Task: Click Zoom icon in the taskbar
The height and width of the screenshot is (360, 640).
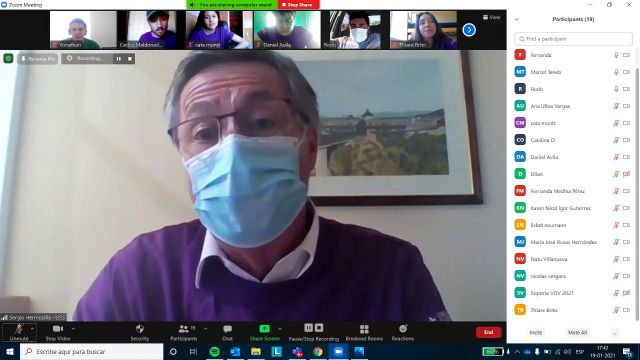Action: coord(338,351)
